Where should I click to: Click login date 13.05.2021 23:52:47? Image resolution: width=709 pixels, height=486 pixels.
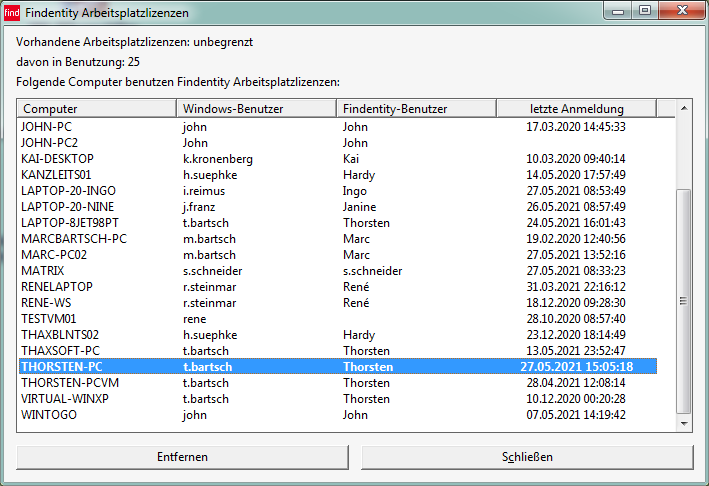click(x=576, y=351)
